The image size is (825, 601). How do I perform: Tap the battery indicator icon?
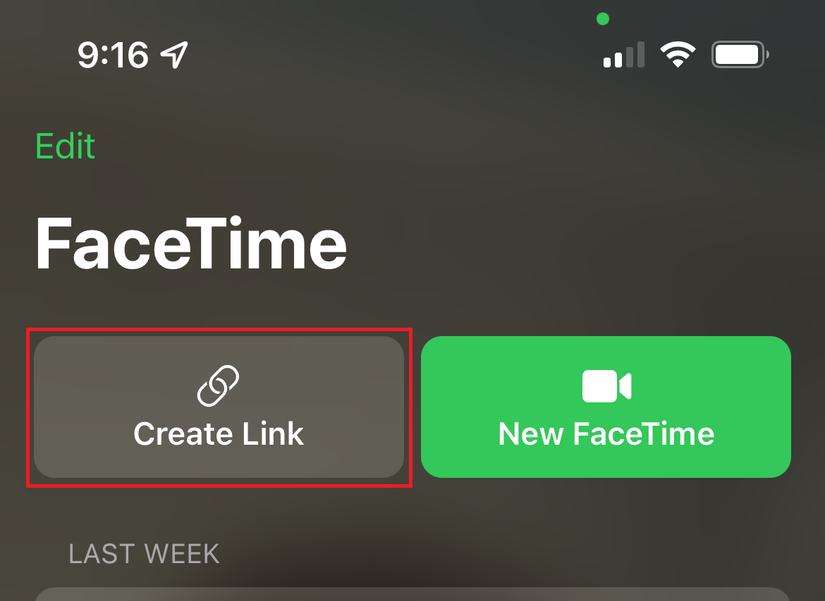pyautogui.click(x=738, y=54)
